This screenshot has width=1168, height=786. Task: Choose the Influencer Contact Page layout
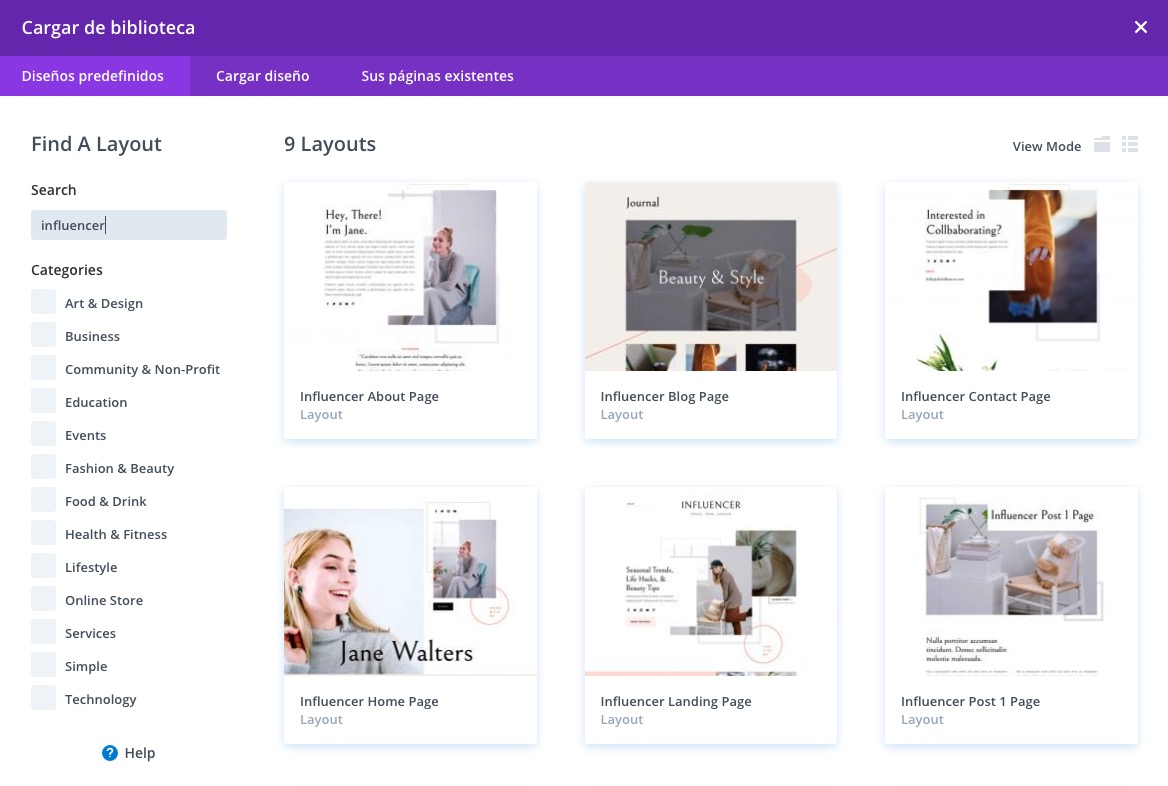tap(1011, 277)
